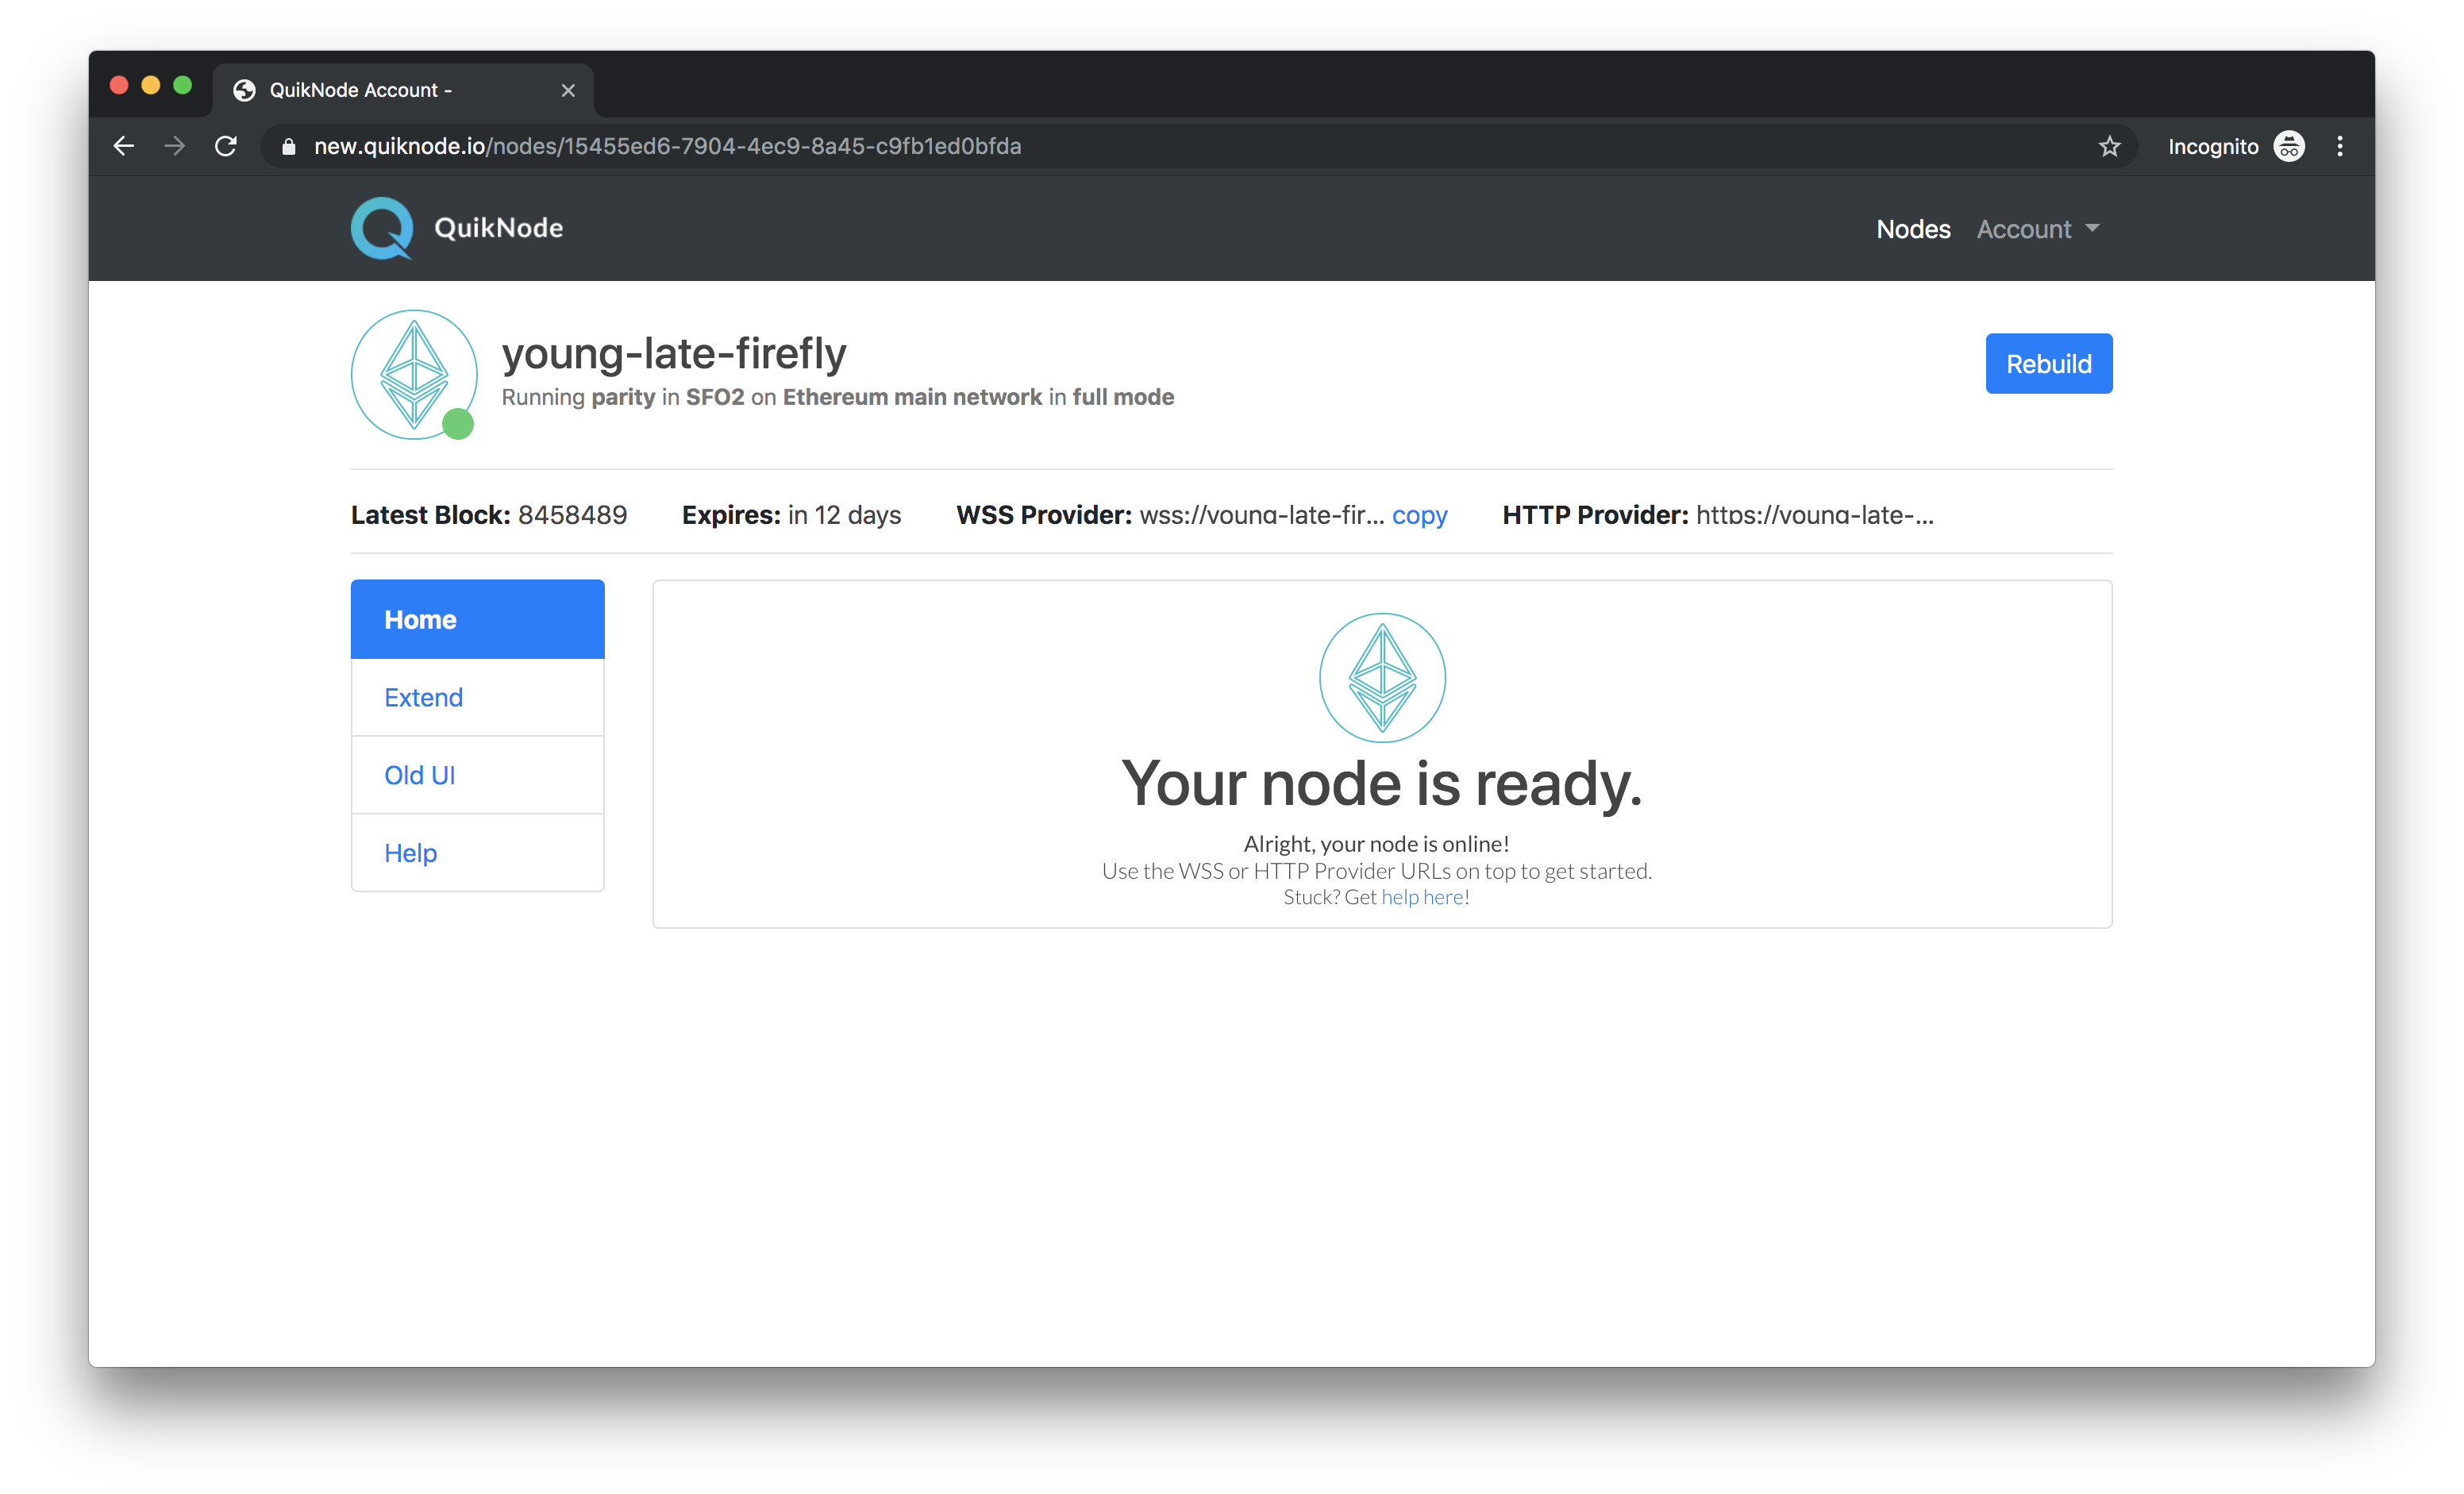Click the young-late-firefly node title

(x=674, y=353)
